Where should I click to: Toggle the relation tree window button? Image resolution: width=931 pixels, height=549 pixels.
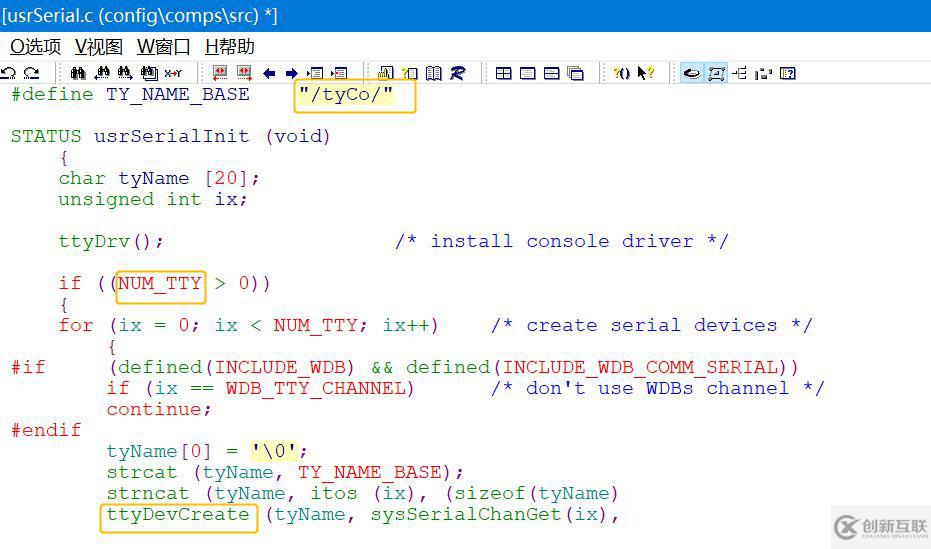tap(740, 73)
